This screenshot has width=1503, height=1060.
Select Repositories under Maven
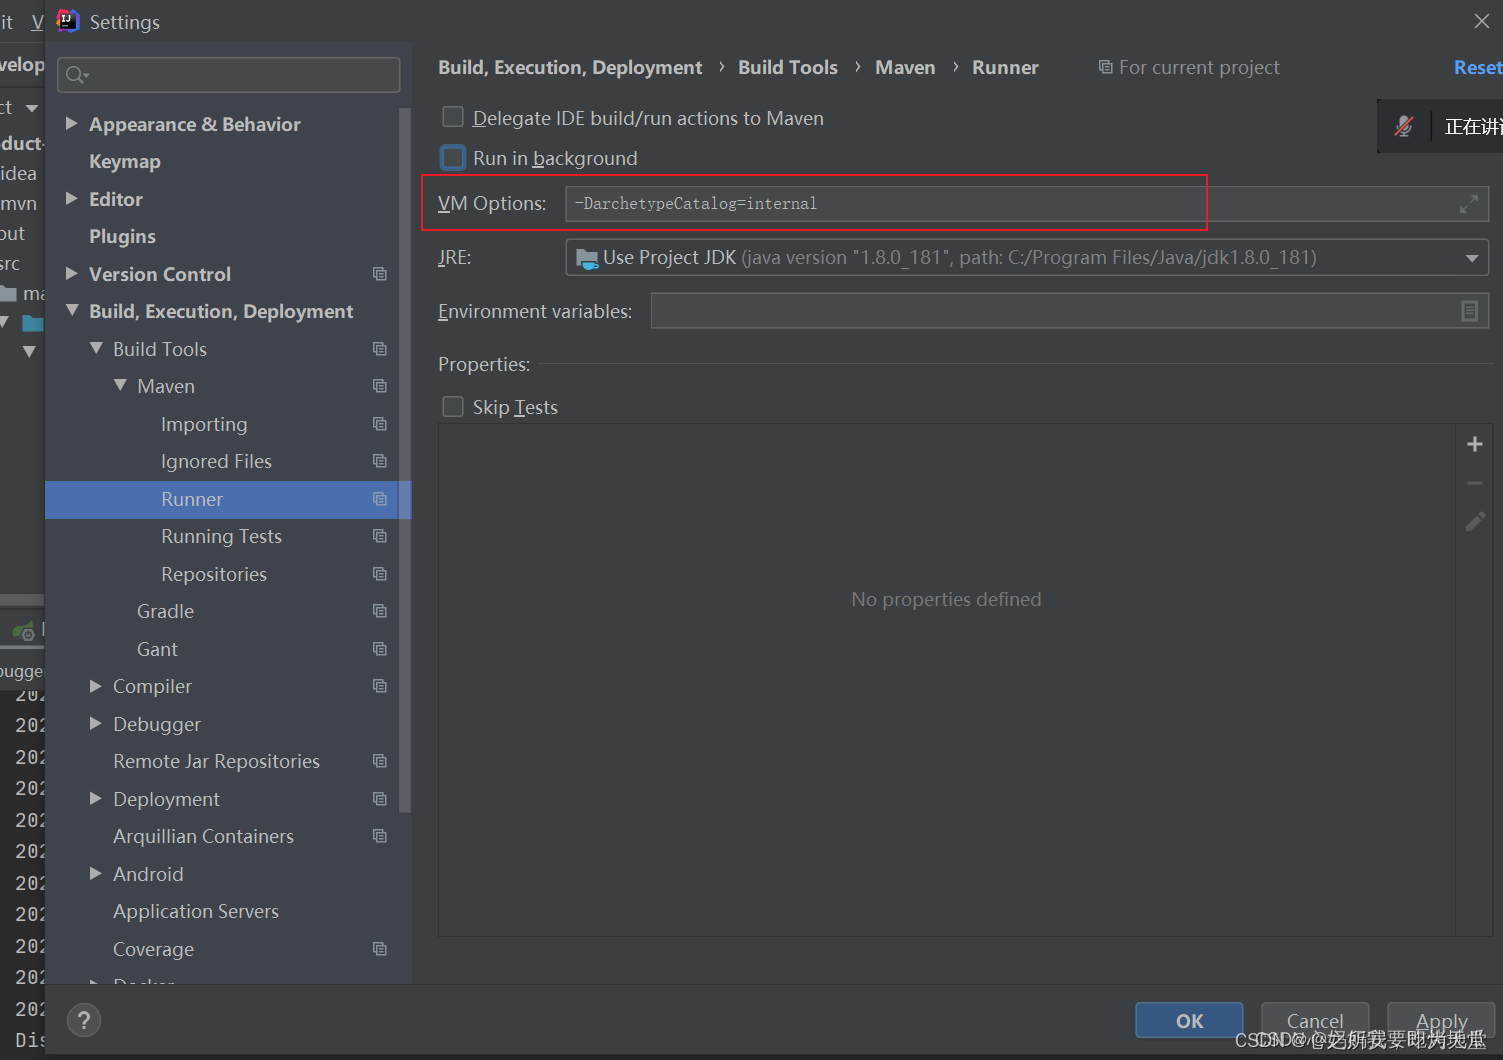(x=214, y=574)
